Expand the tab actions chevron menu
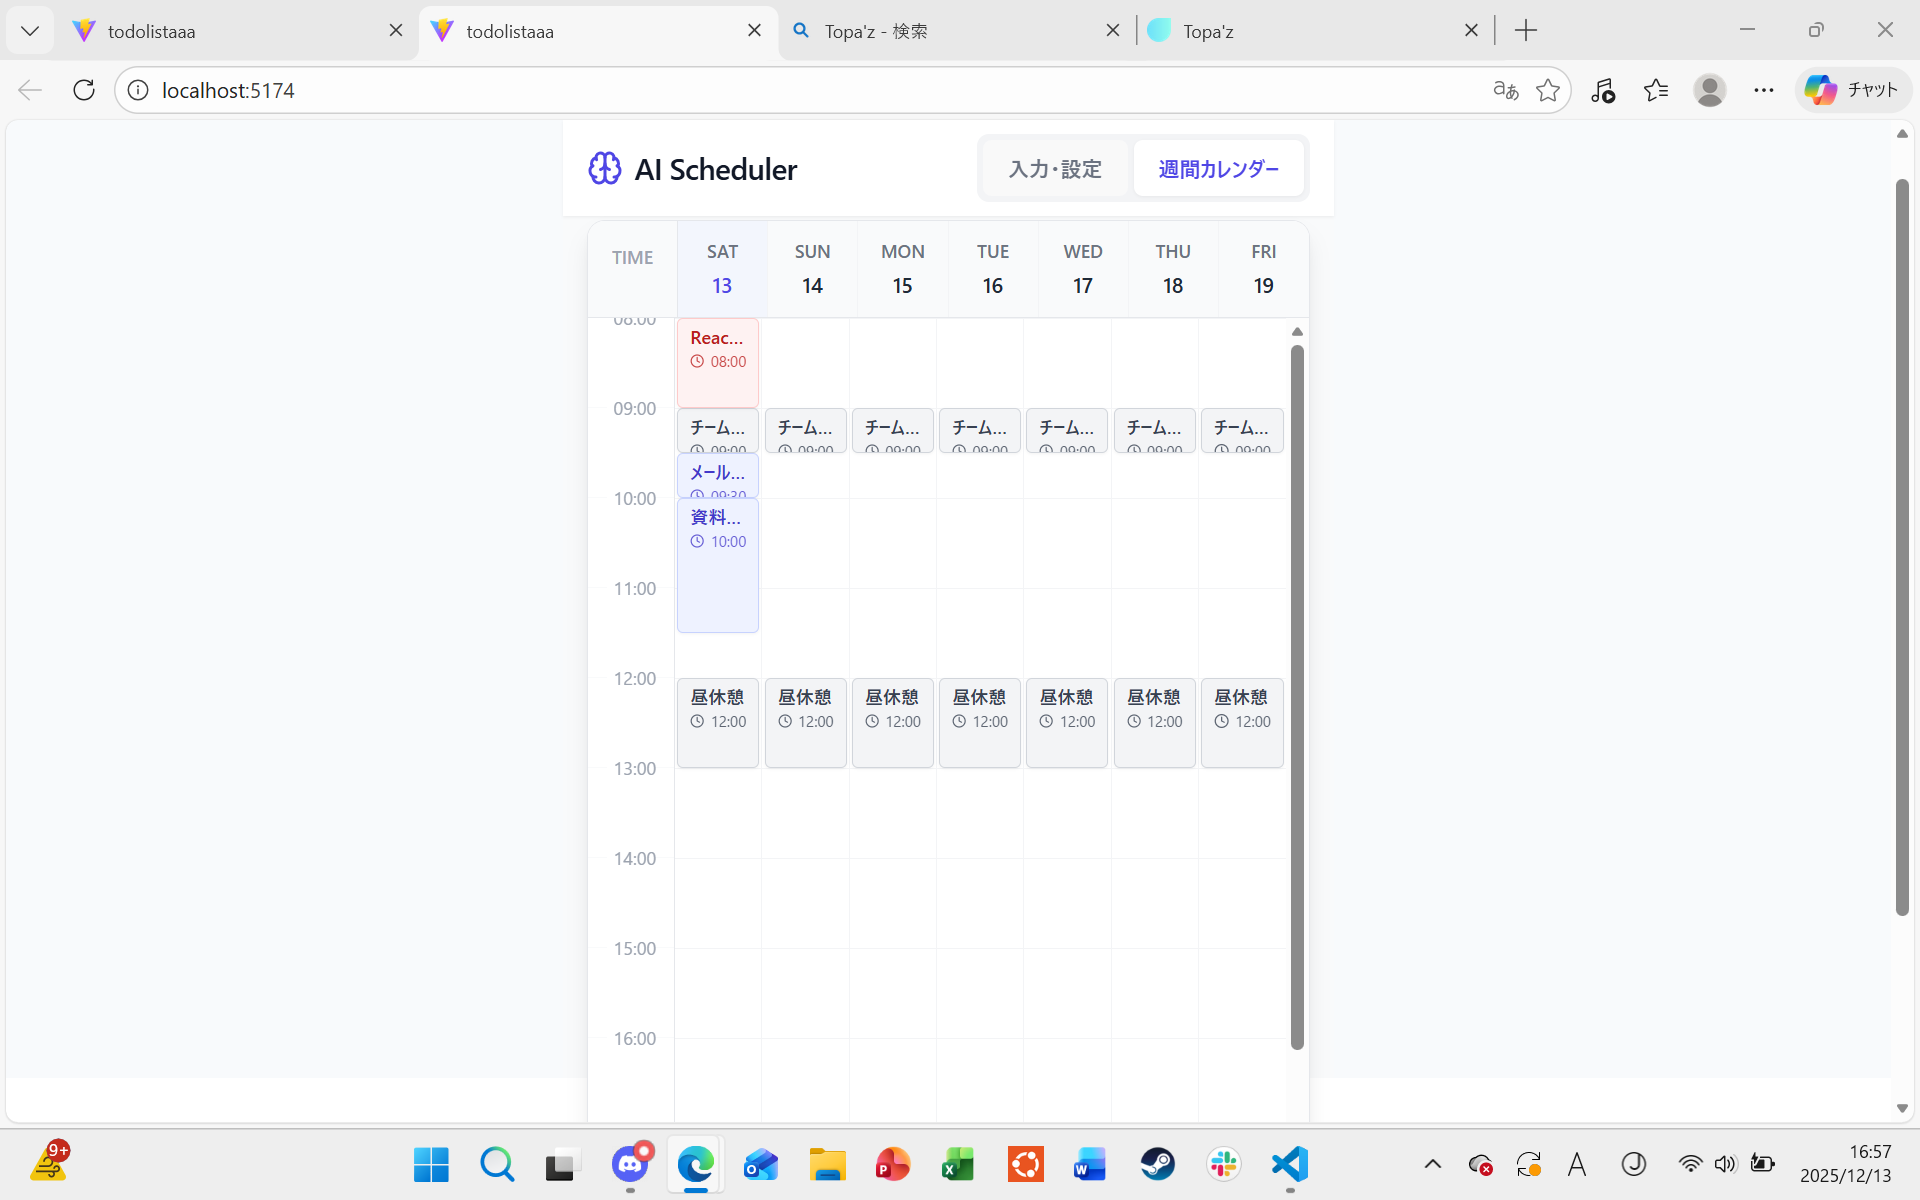The image size is (1920, 1200). [x=30, y=30]
